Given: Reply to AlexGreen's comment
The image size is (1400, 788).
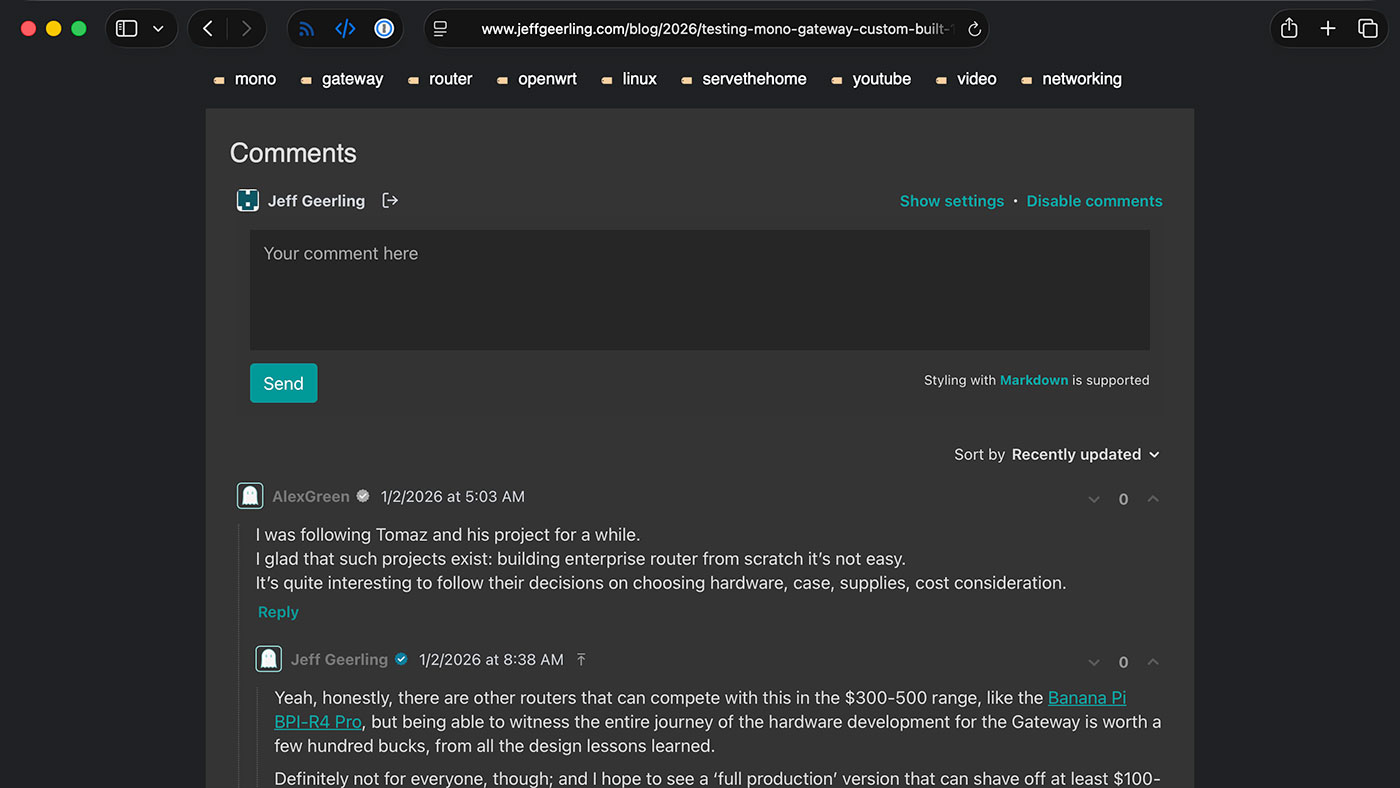Looking at the screenshot, I should tap(278, 612).
